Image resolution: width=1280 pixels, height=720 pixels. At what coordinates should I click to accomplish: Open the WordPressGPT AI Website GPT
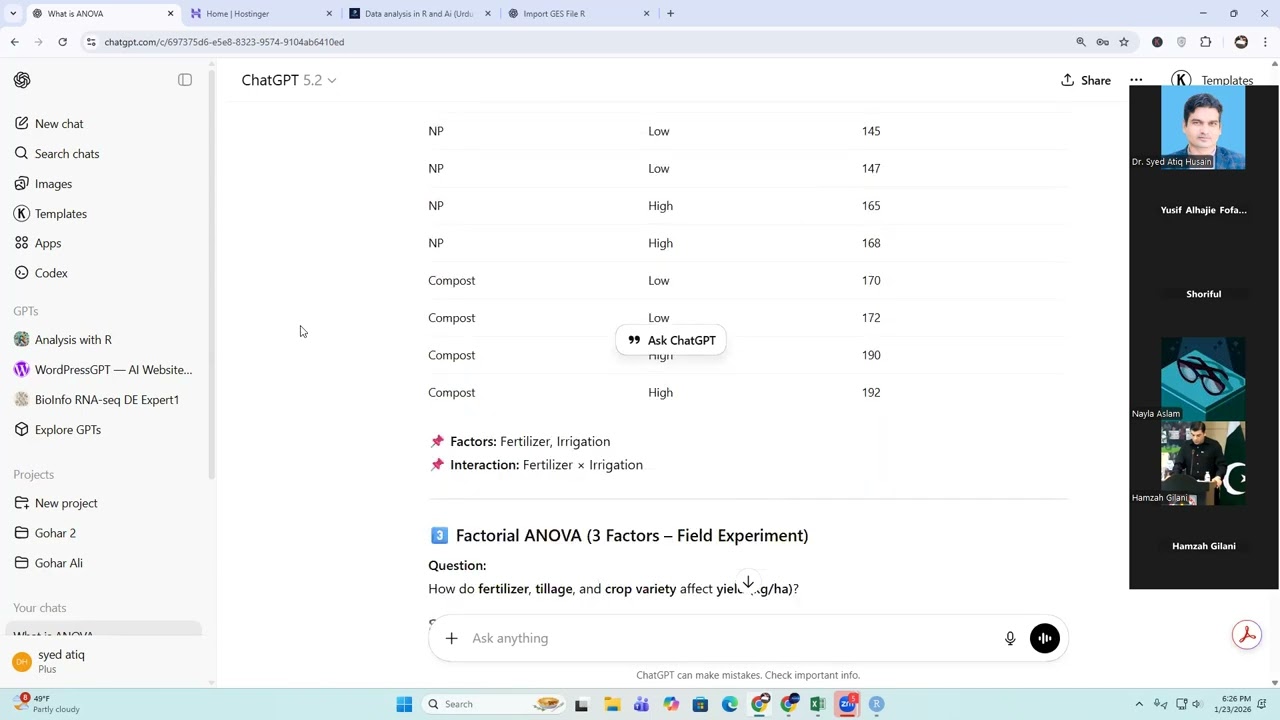pos(113,370)
